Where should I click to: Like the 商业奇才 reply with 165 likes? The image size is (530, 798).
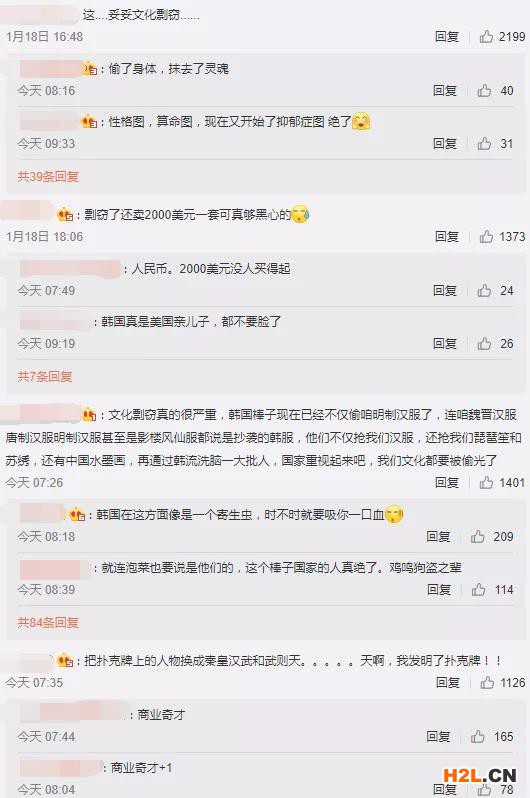478,736
